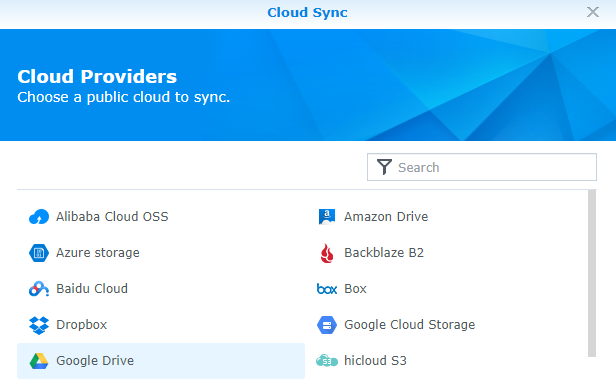Viewport: 616px width, 379px height.
Task: Select Amazon Drive provider label
Action: coord(386,217)
